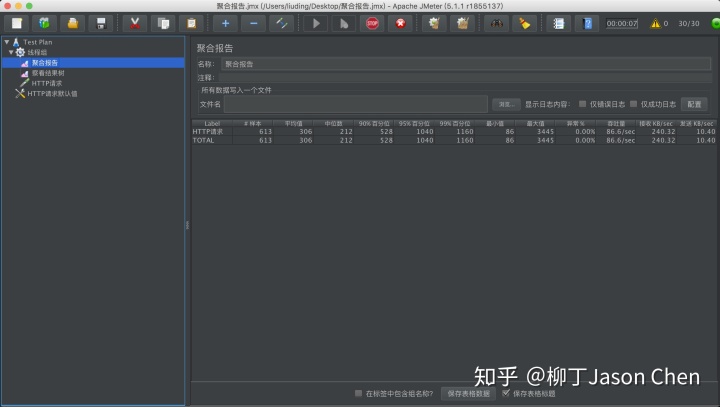720x407 pixels.
Task: Clear current results with broom icon
Action: coord(434,23)
